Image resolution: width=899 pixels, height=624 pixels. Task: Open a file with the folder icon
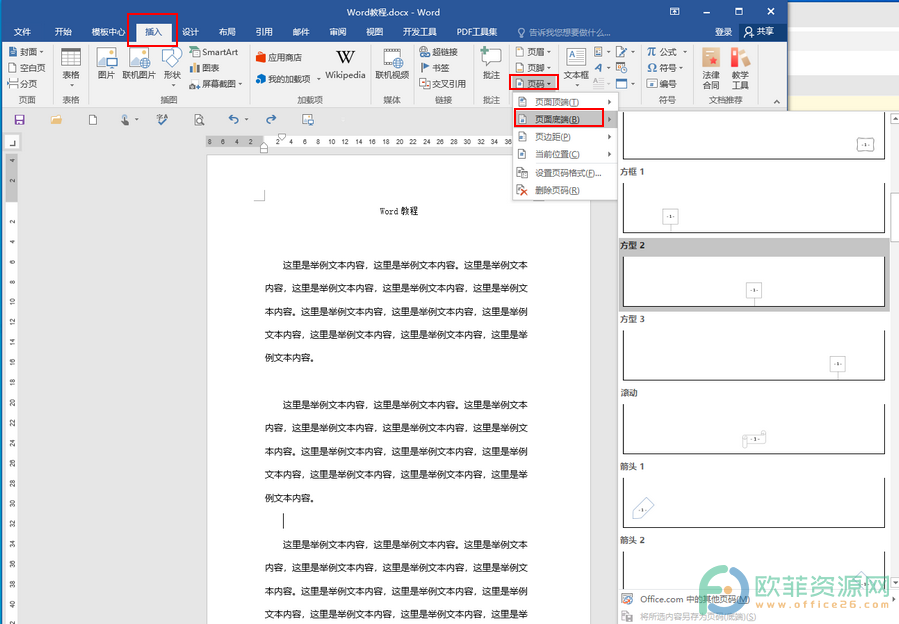(x=56, y=119)
